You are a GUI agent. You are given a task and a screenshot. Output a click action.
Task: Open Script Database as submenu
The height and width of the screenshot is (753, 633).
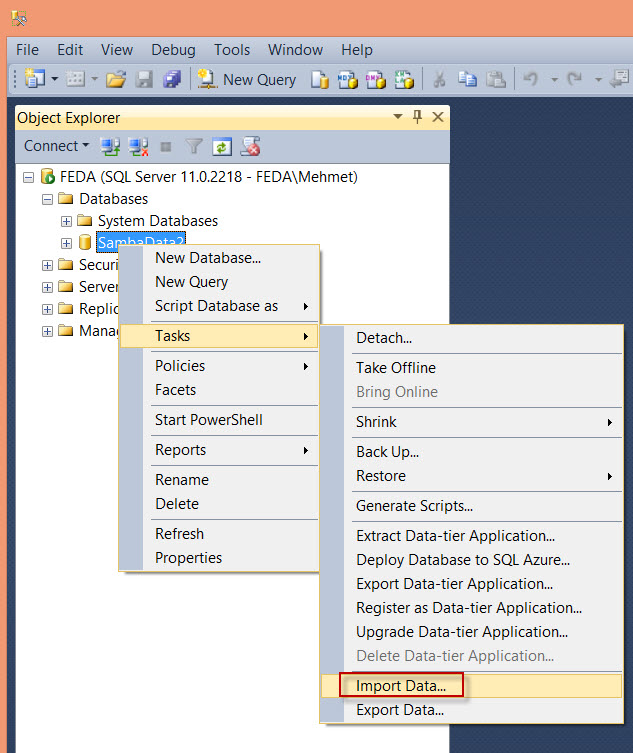219,306
